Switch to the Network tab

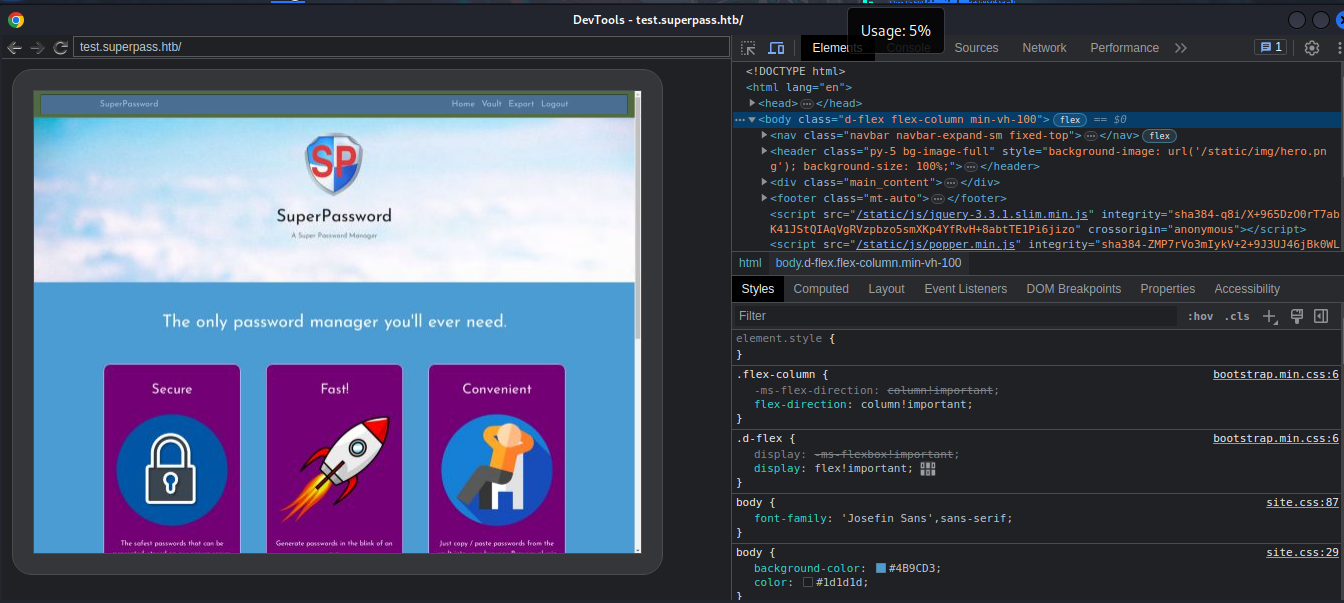(1044, 48)
